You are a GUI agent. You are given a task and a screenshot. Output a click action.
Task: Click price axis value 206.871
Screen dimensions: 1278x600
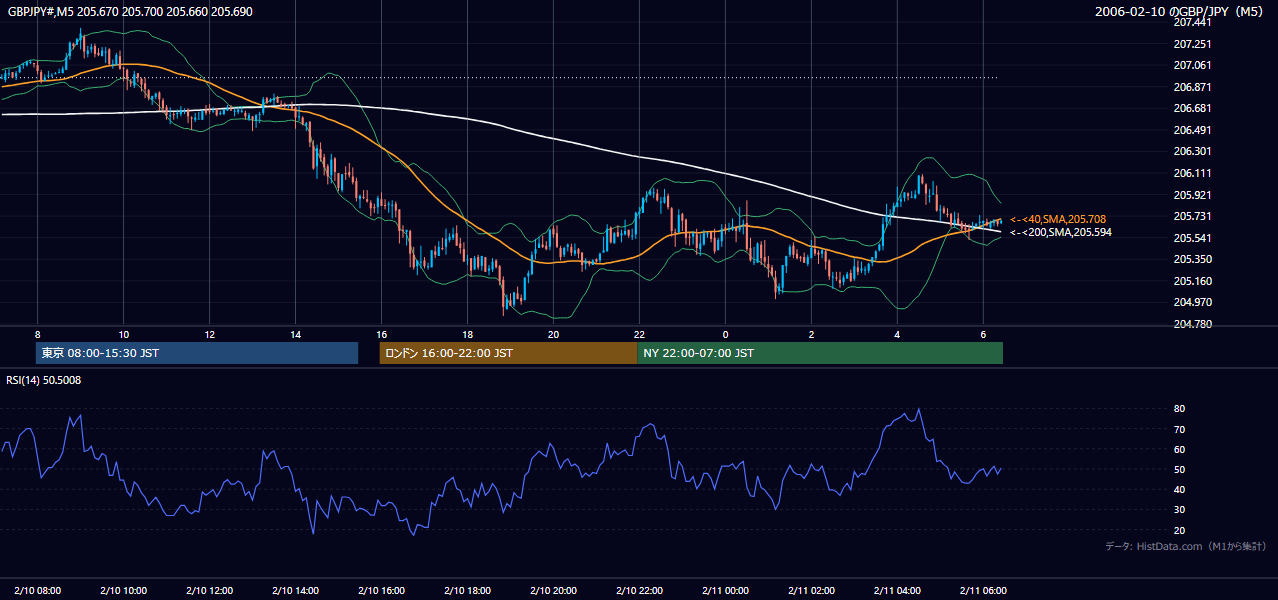1191,87
